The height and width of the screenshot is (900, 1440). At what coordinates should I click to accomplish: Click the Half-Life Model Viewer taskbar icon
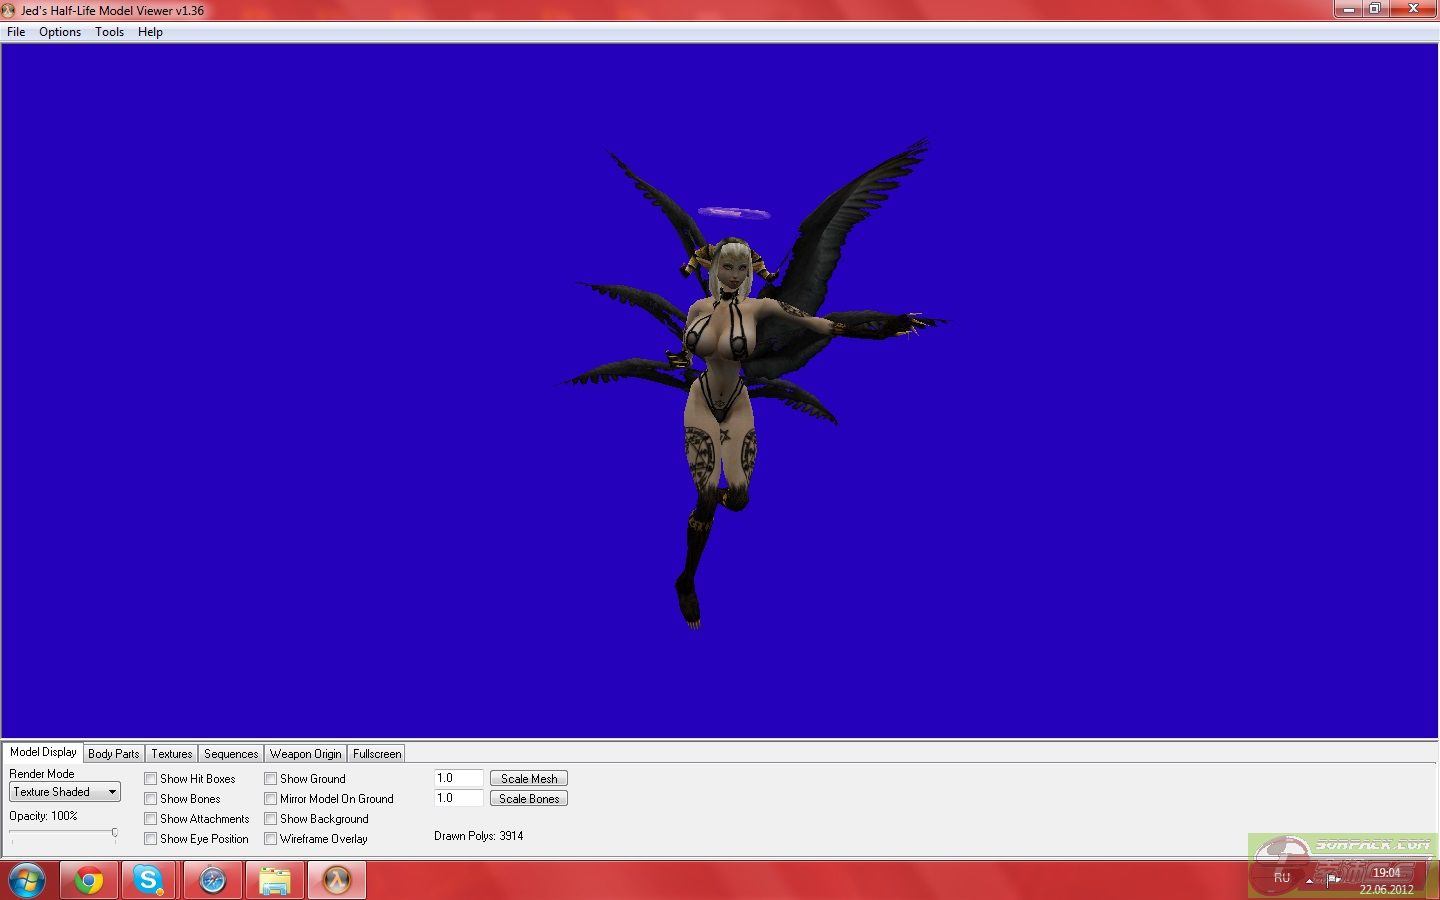(337, 881)
